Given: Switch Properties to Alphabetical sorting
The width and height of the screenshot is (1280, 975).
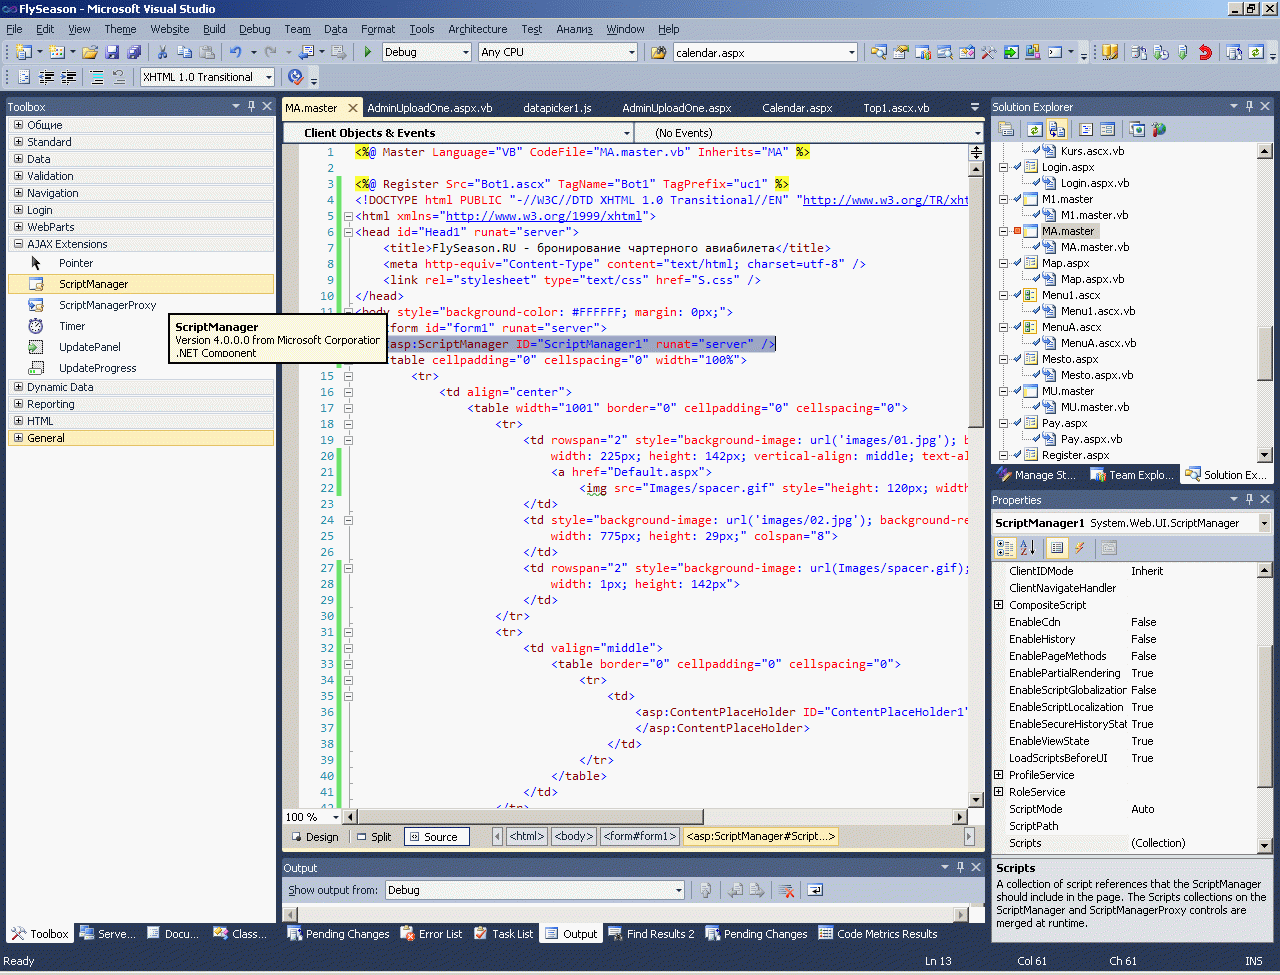Looking at the screenshot, I should tap(1028, 548).
